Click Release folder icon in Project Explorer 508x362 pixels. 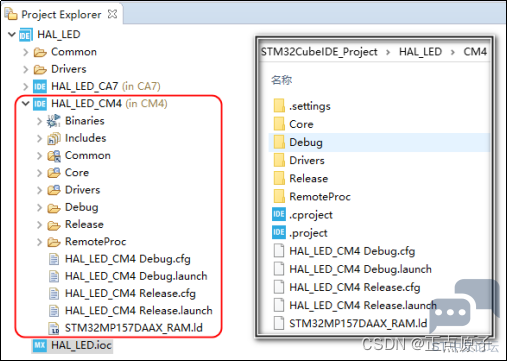tap(54, 225)
